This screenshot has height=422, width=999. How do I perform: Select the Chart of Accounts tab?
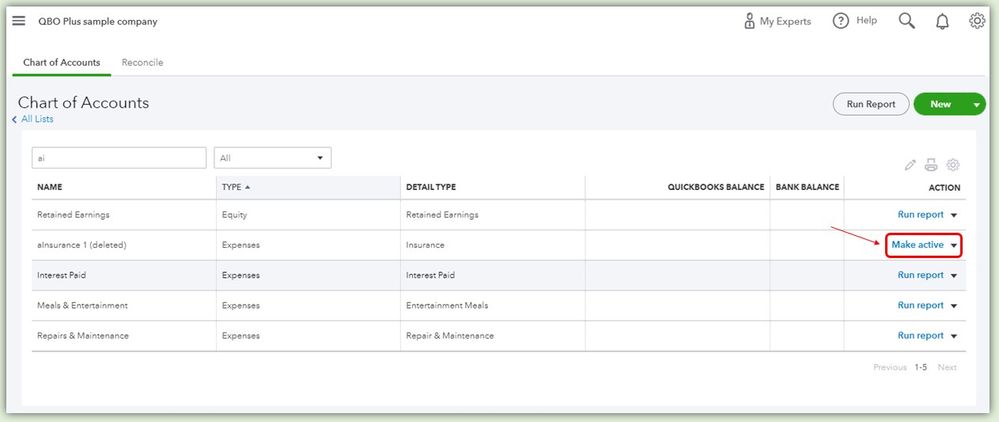pos(61,62)
